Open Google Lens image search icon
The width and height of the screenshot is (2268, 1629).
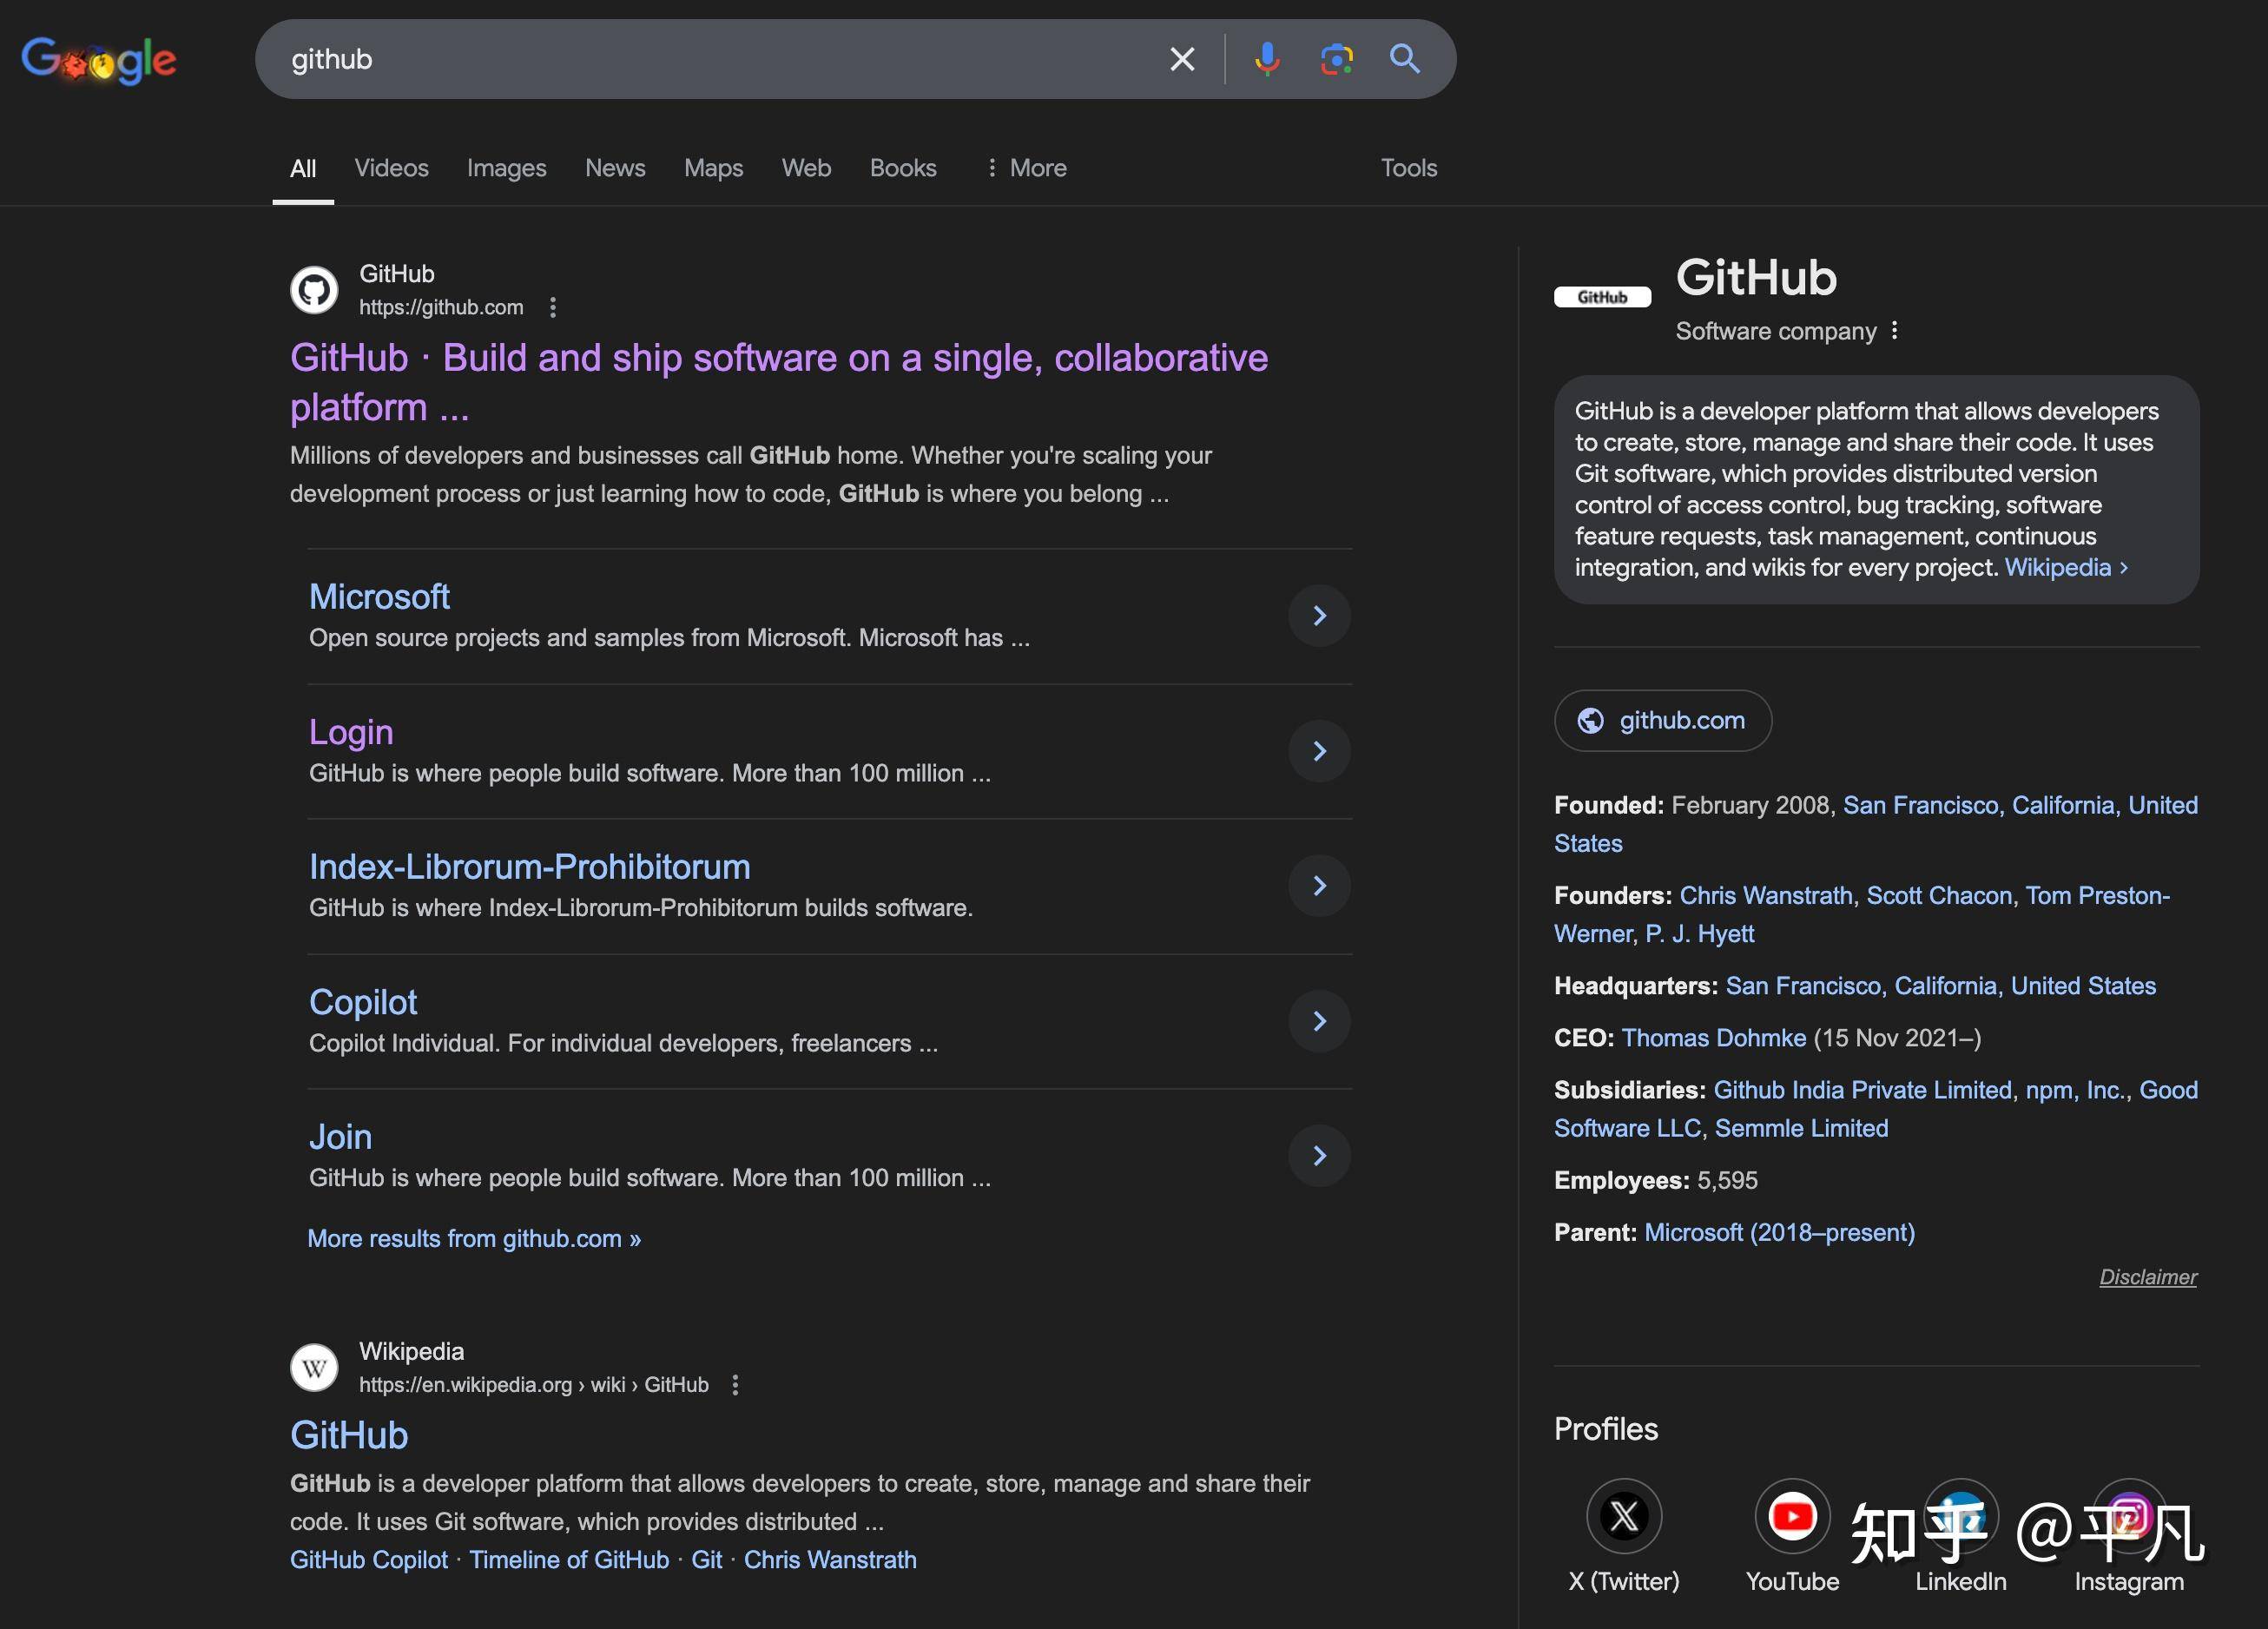point(1336,59)
